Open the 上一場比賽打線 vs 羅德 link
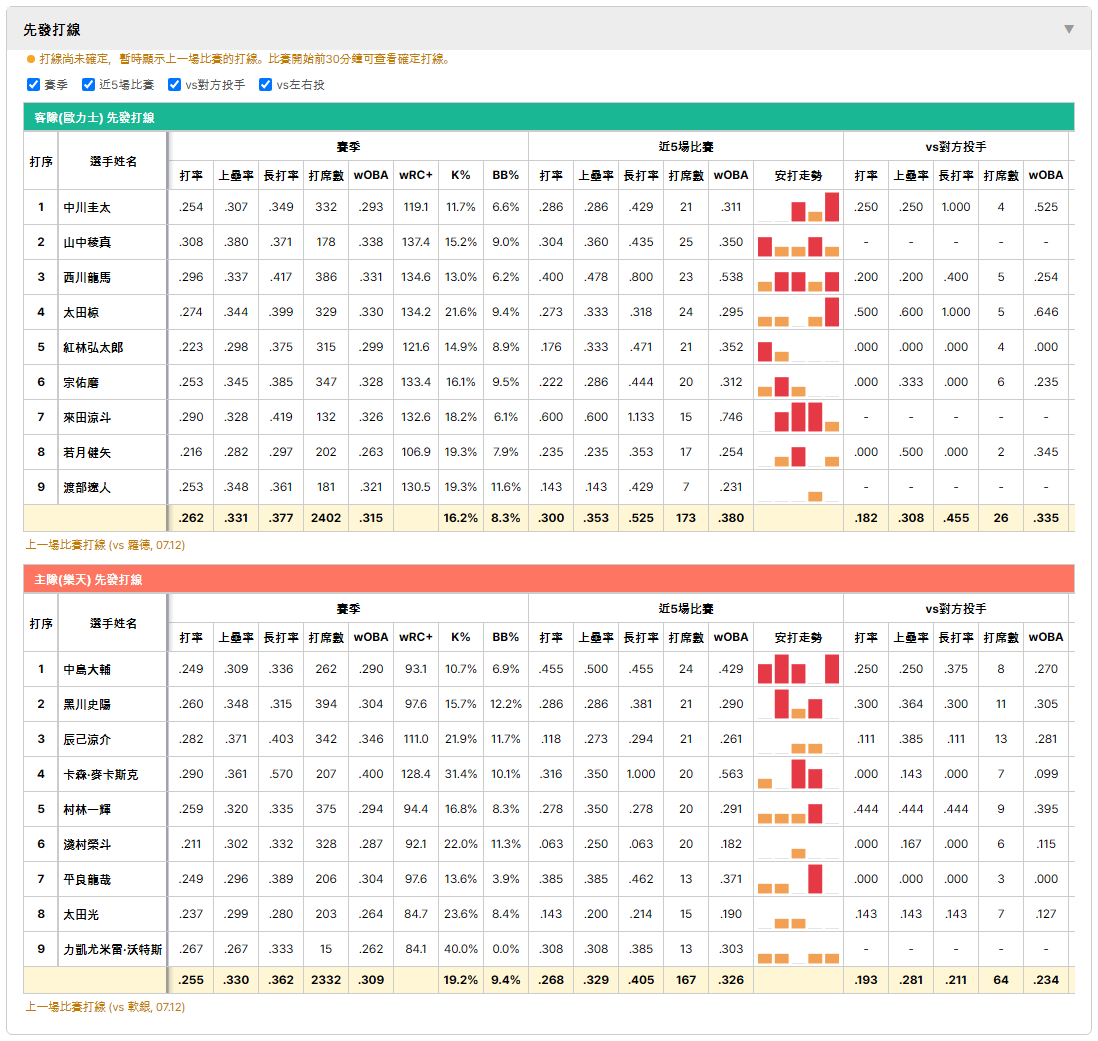The width and height of the screenshot is (1098, 1041). click(106, 545)
